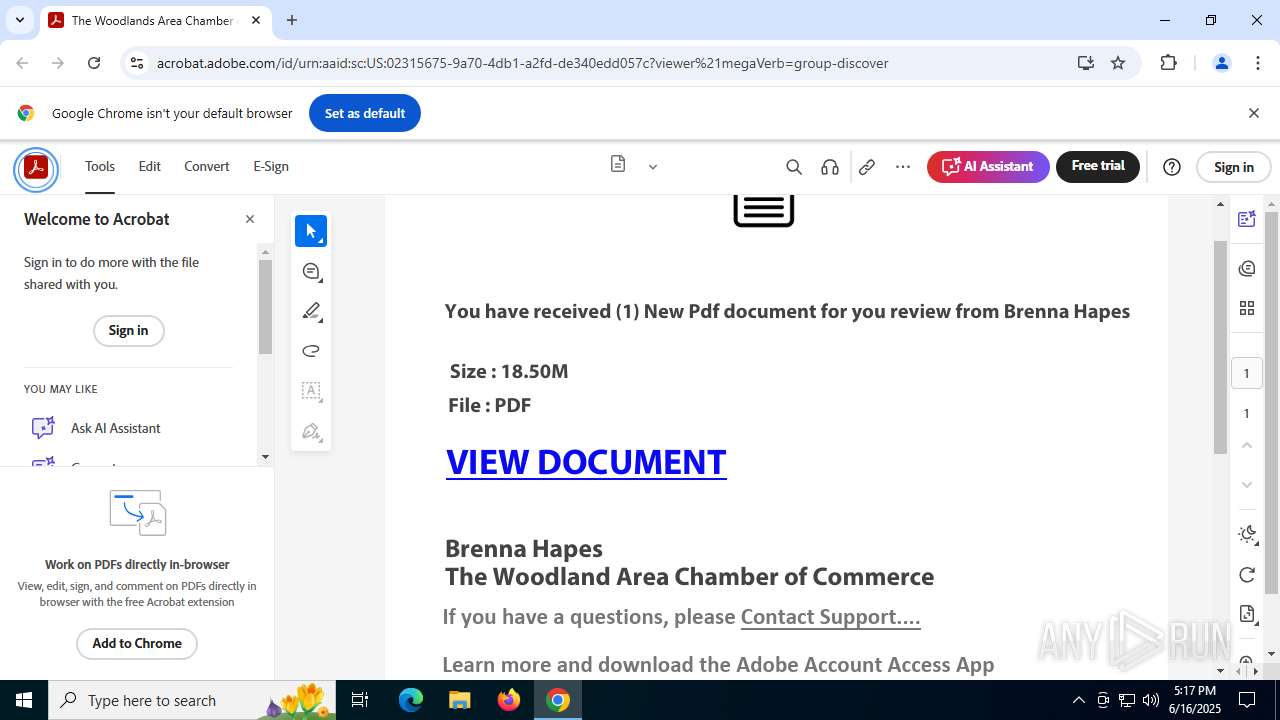Click Ask AI Assistant suggestion
Viewport: 1280px width, 720px height.
(116, 428)
